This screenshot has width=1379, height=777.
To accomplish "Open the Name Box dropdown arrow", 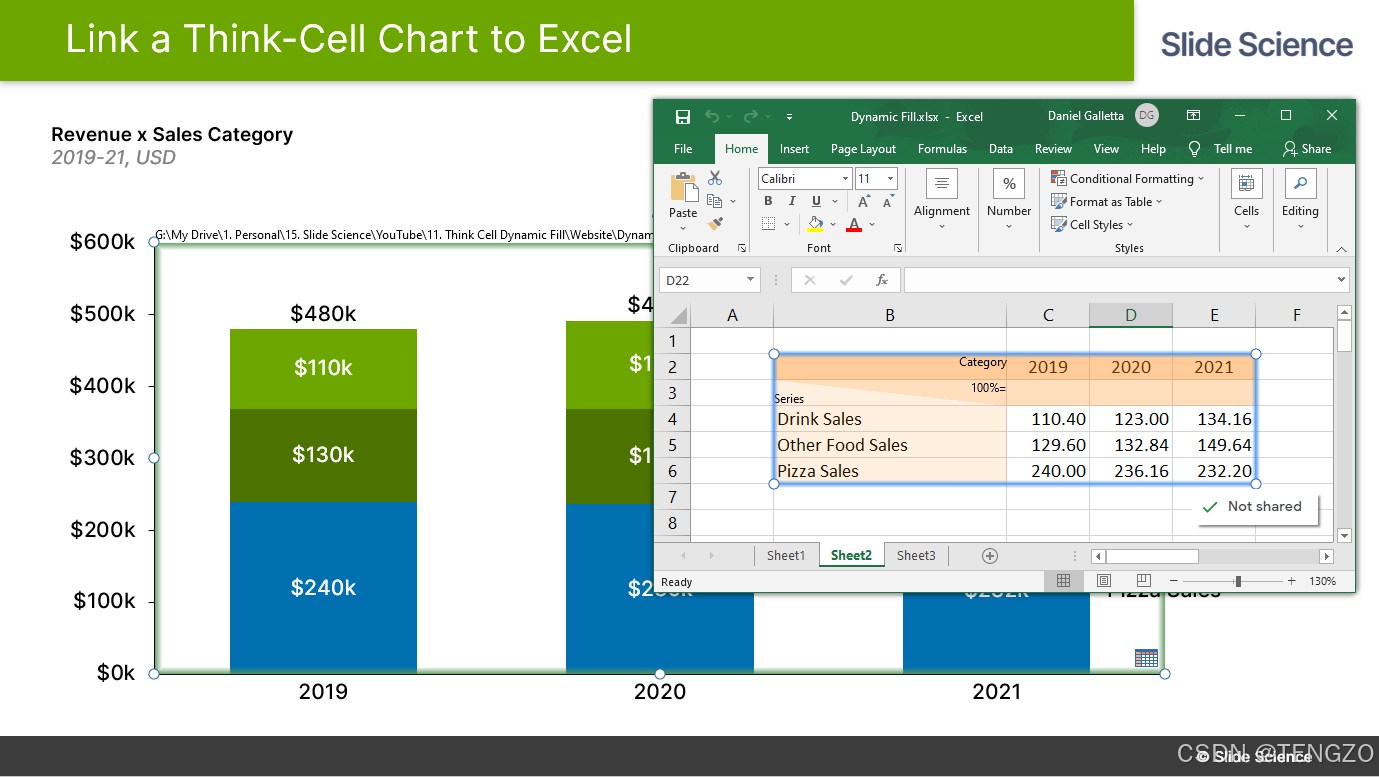I will click(750, 281).
